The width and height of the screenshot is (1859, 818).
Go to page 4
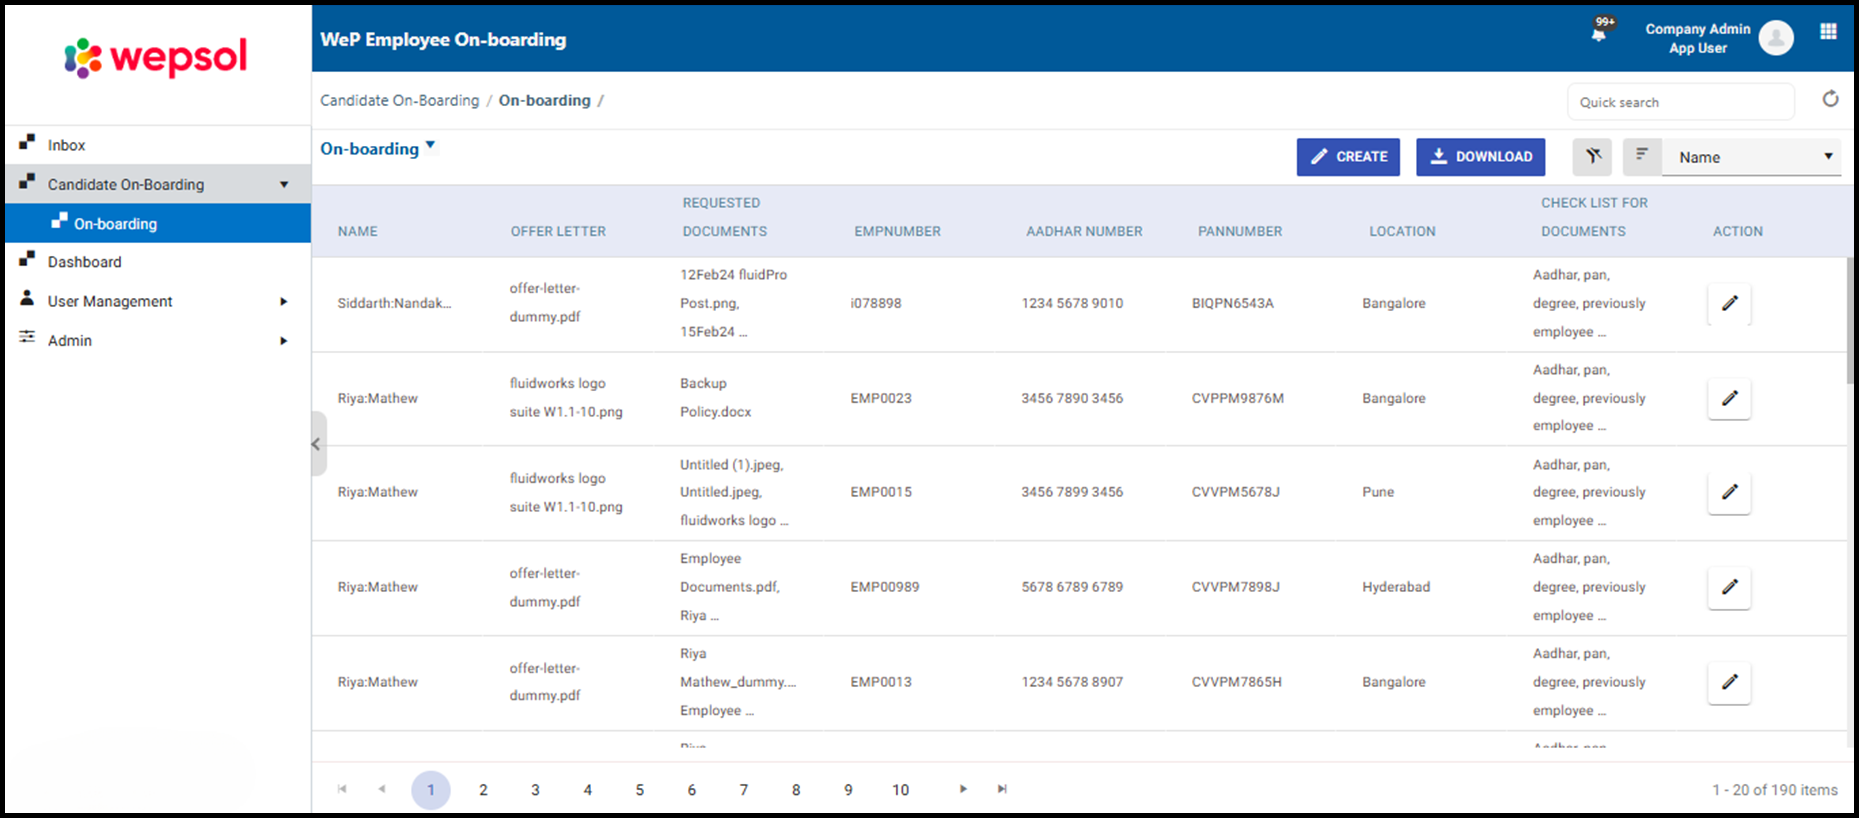click(x=588, y=790)
